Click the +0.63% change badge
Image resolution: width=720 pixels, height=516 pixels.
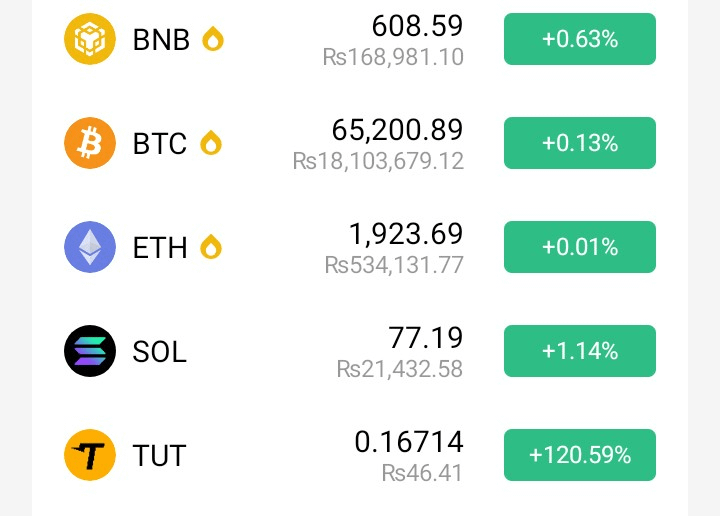click(x=579, y=39)
